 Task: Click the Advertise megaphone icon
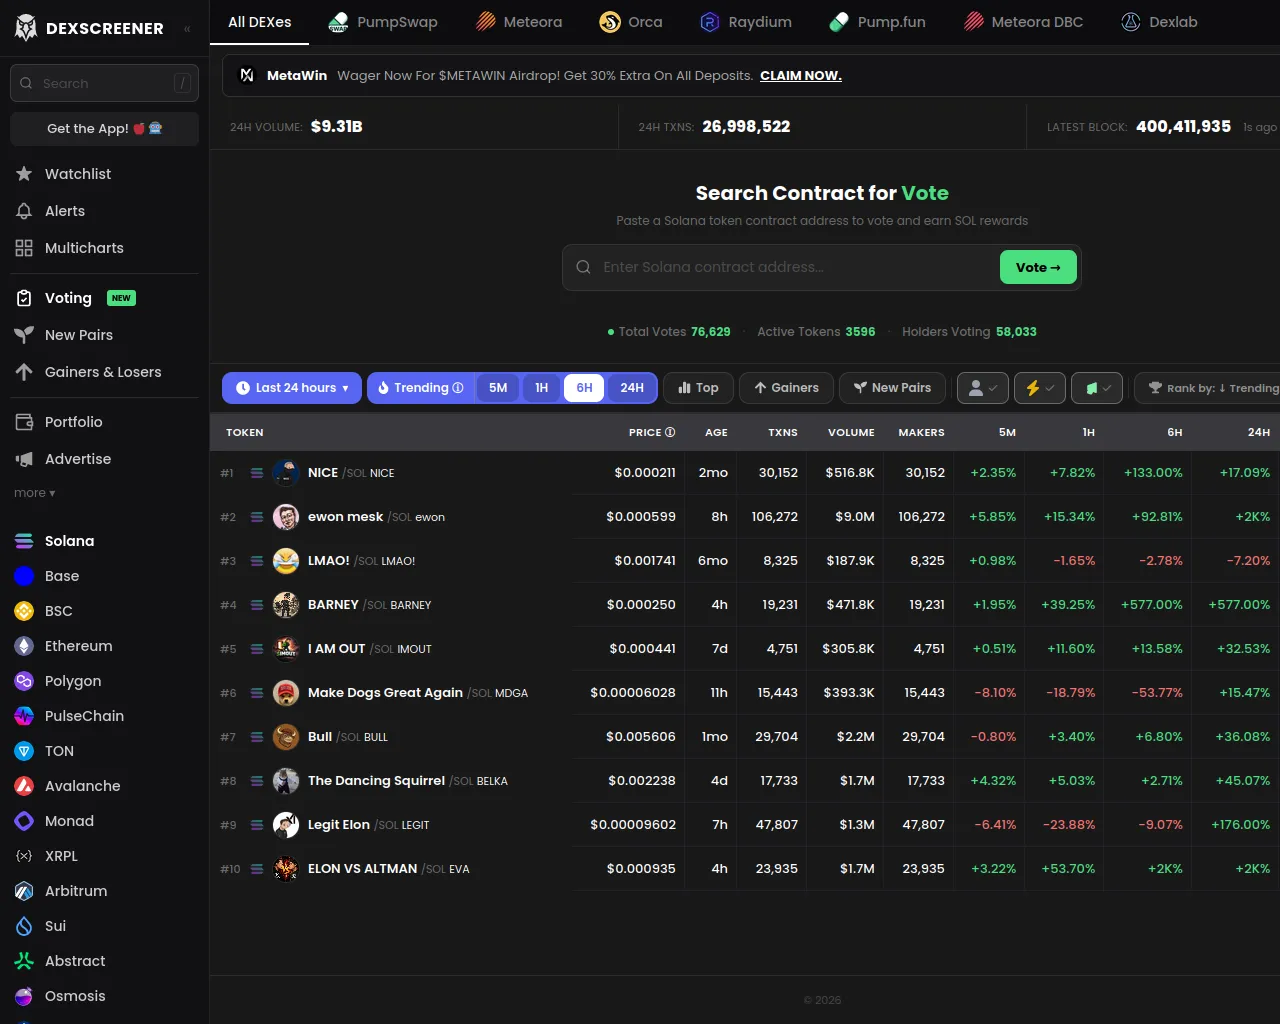click(x=24, y=459)
